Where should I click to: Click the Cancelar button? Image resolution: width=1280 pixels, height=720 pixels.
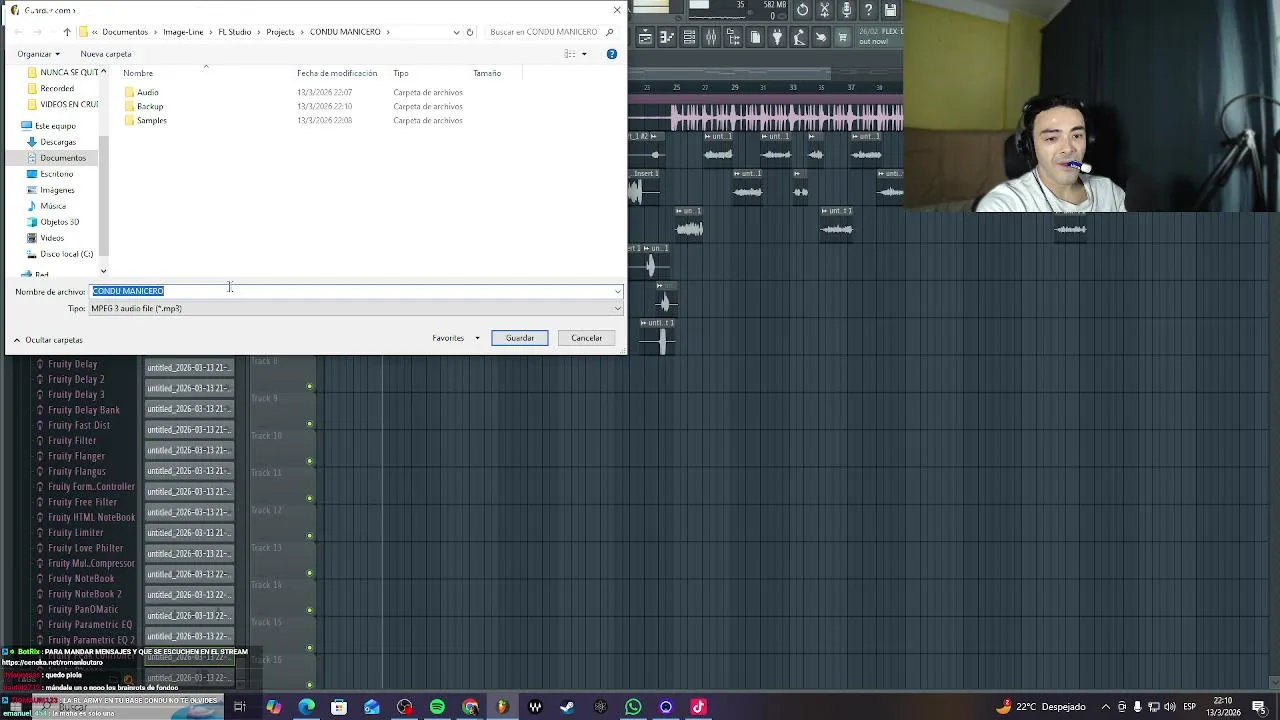(587, 338)
